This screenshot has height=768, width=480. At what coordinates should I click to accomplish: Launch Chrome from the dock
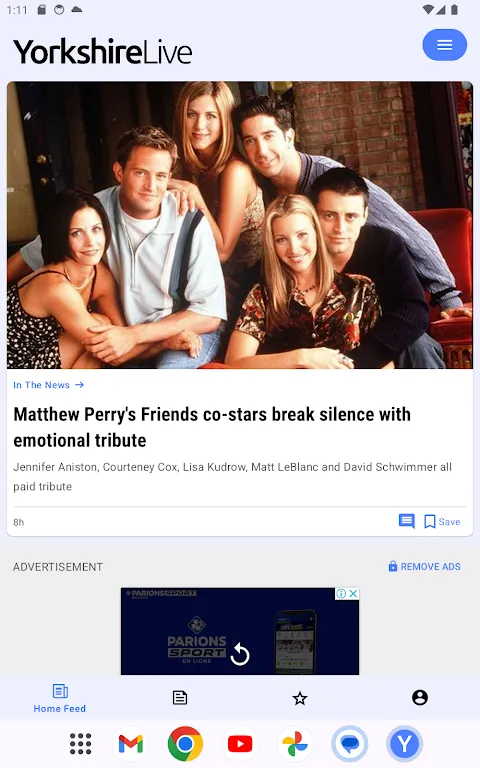coord(185,744)
